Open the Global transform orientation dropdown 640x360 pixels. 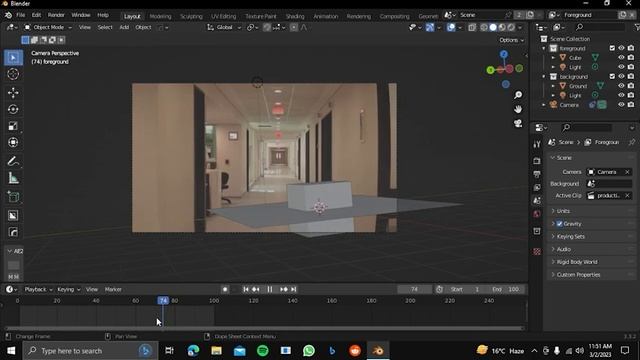224,27
